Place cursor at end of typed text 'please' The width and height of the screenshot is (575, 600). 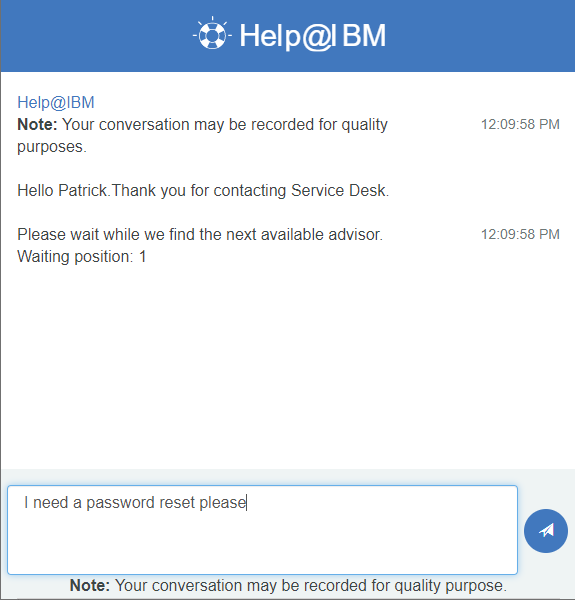tap(247, 503)
